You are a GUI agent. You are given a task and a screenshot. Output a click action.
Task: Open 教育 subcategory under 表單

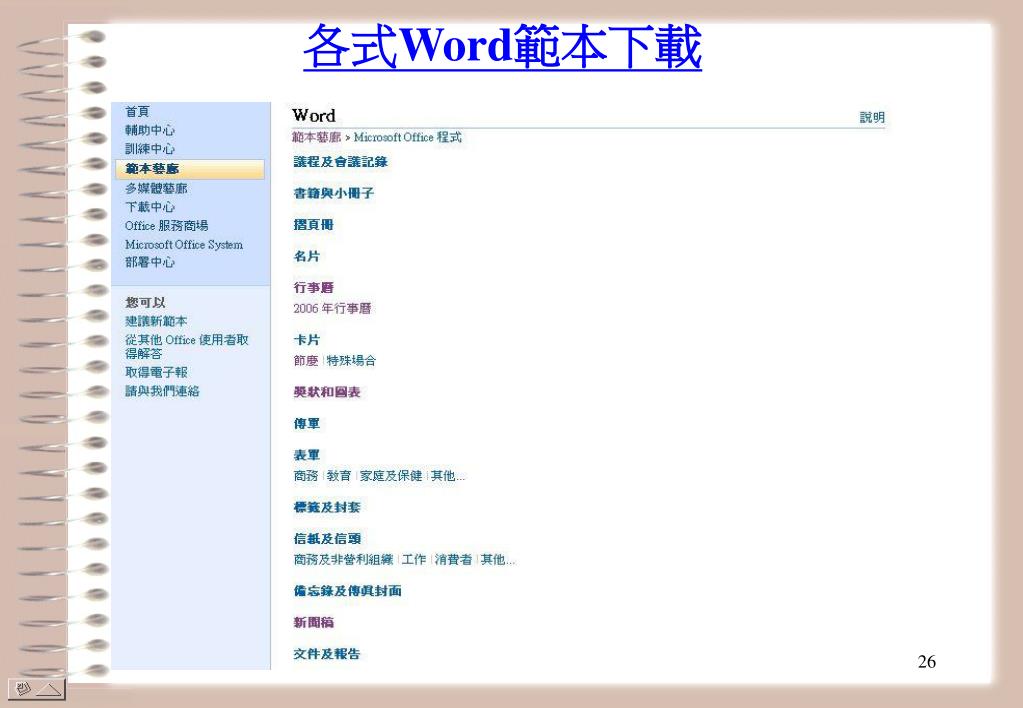point(339,476)
